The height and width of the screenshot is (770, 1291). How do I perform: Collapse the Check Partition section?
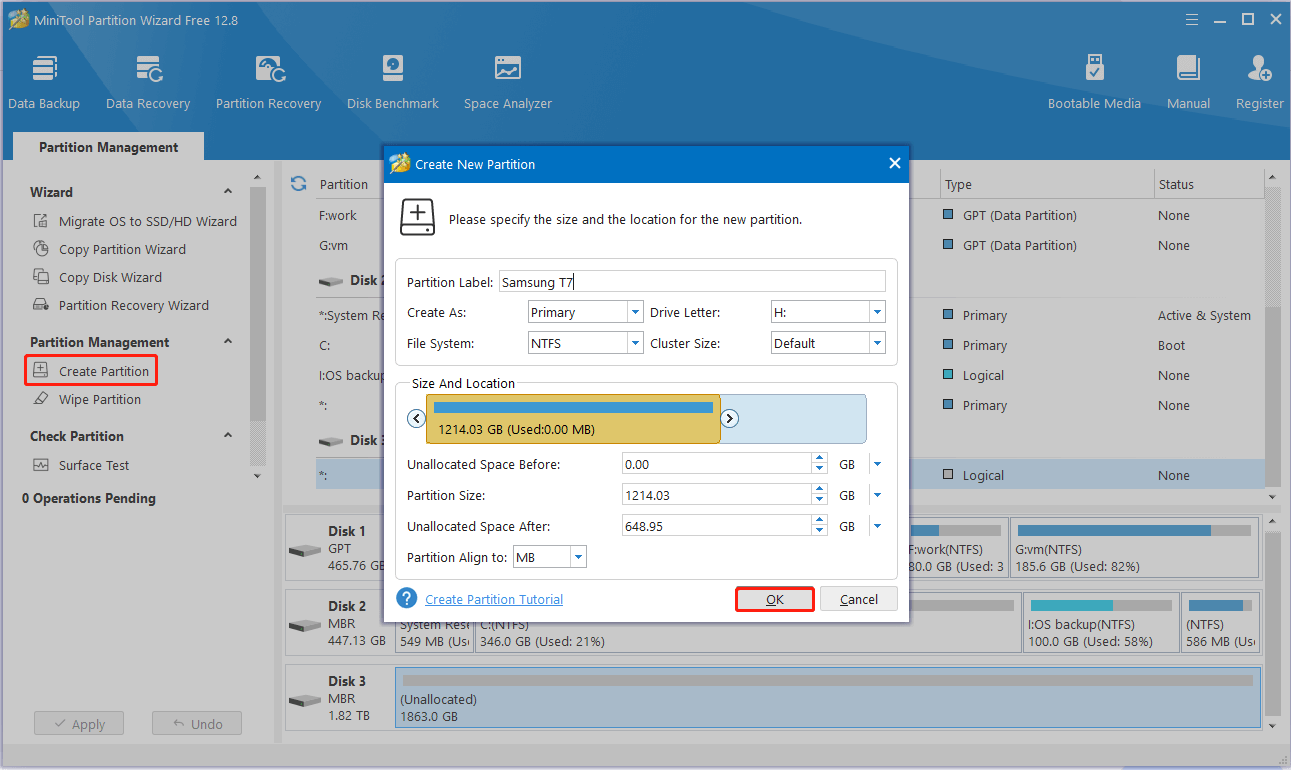(228, 436)
